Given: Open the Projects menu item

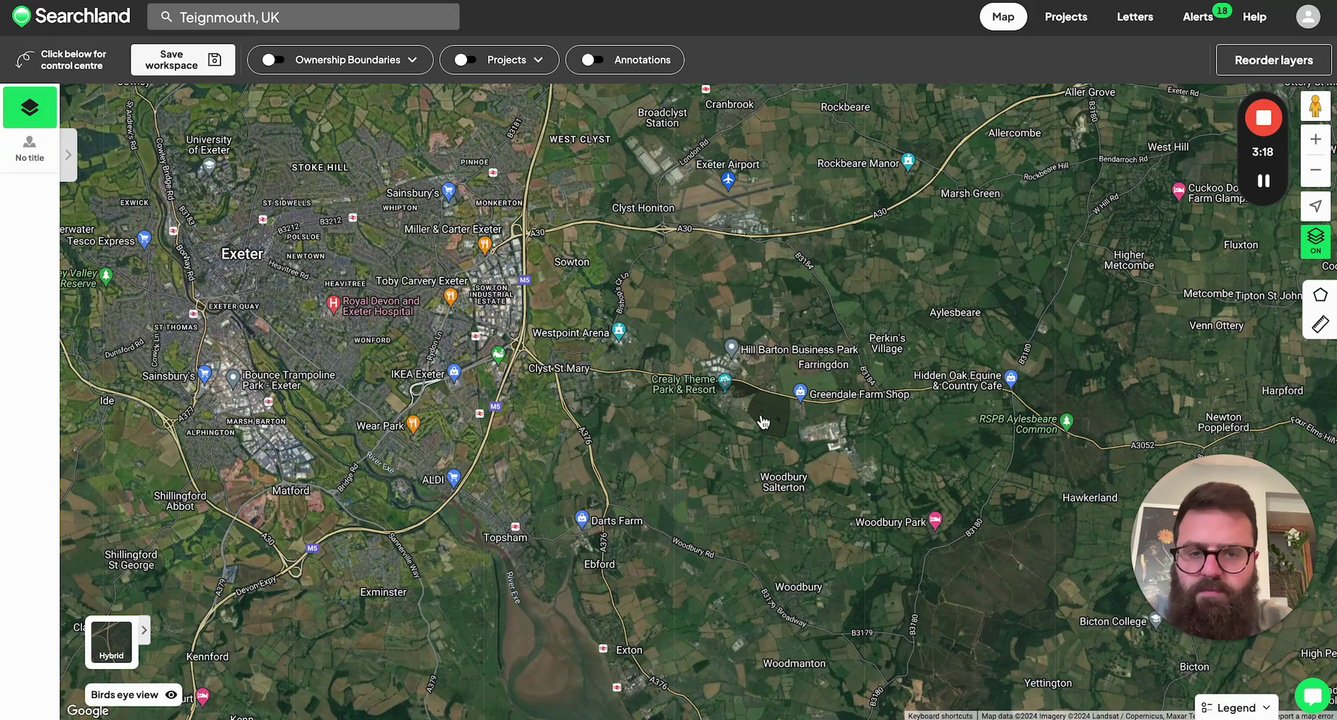Looking at the screenshot, I should point(1066,17).
